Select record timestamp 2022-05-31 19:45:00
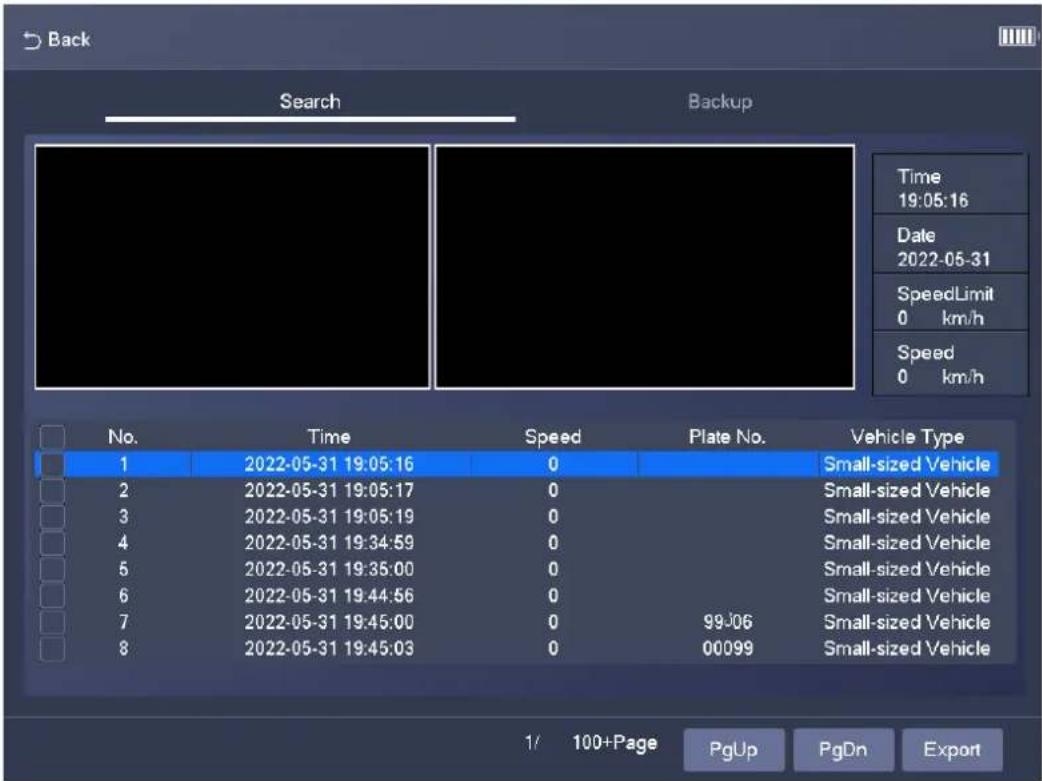Image resolution: width=1042 pixels, height=781 pixels. click(329, 622)
